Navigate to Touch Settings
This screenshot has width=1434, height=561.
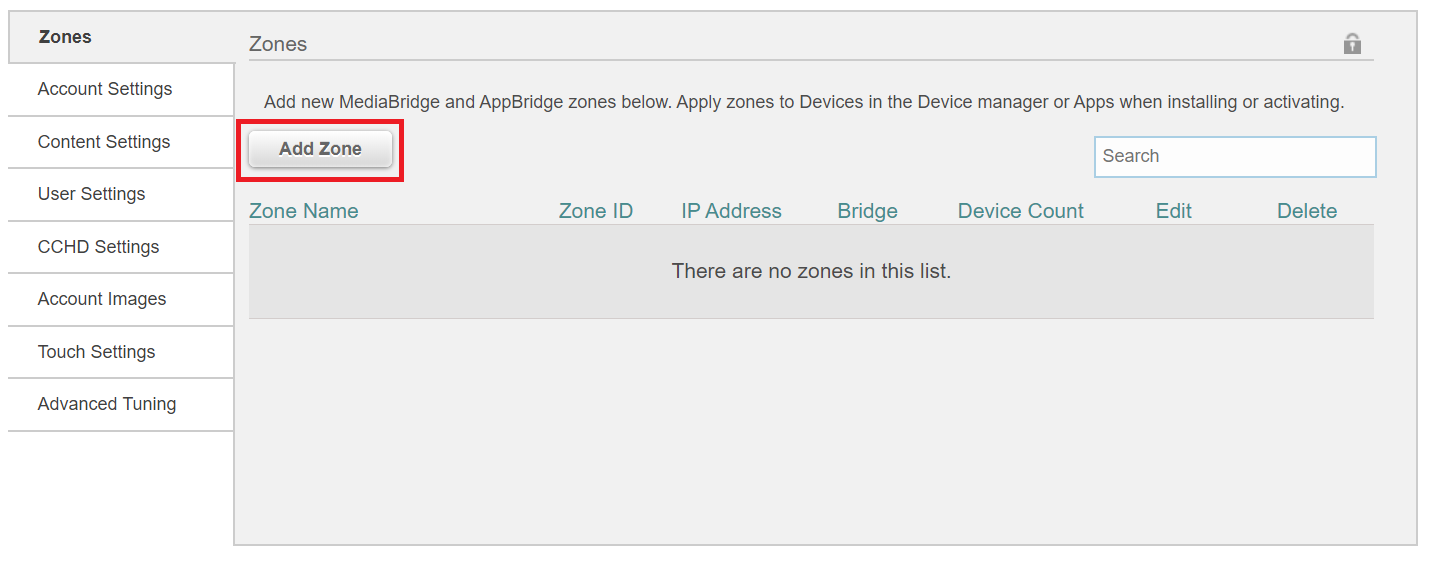point(96,352)
